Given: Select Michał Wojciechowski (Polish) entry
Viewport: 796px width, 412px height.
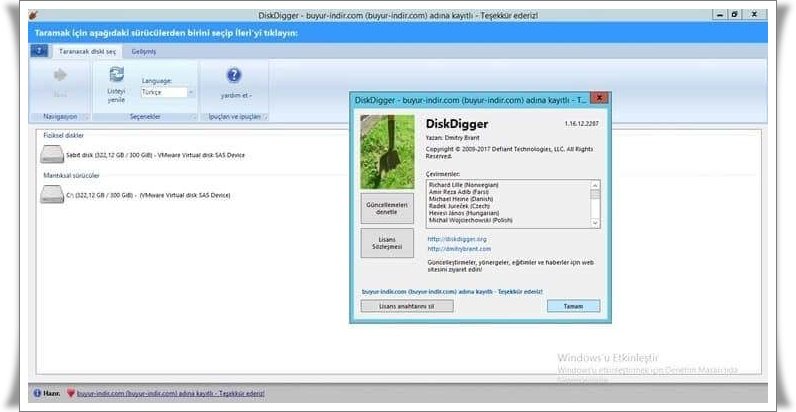Looking at the screenshot, I should pos(470,221).
